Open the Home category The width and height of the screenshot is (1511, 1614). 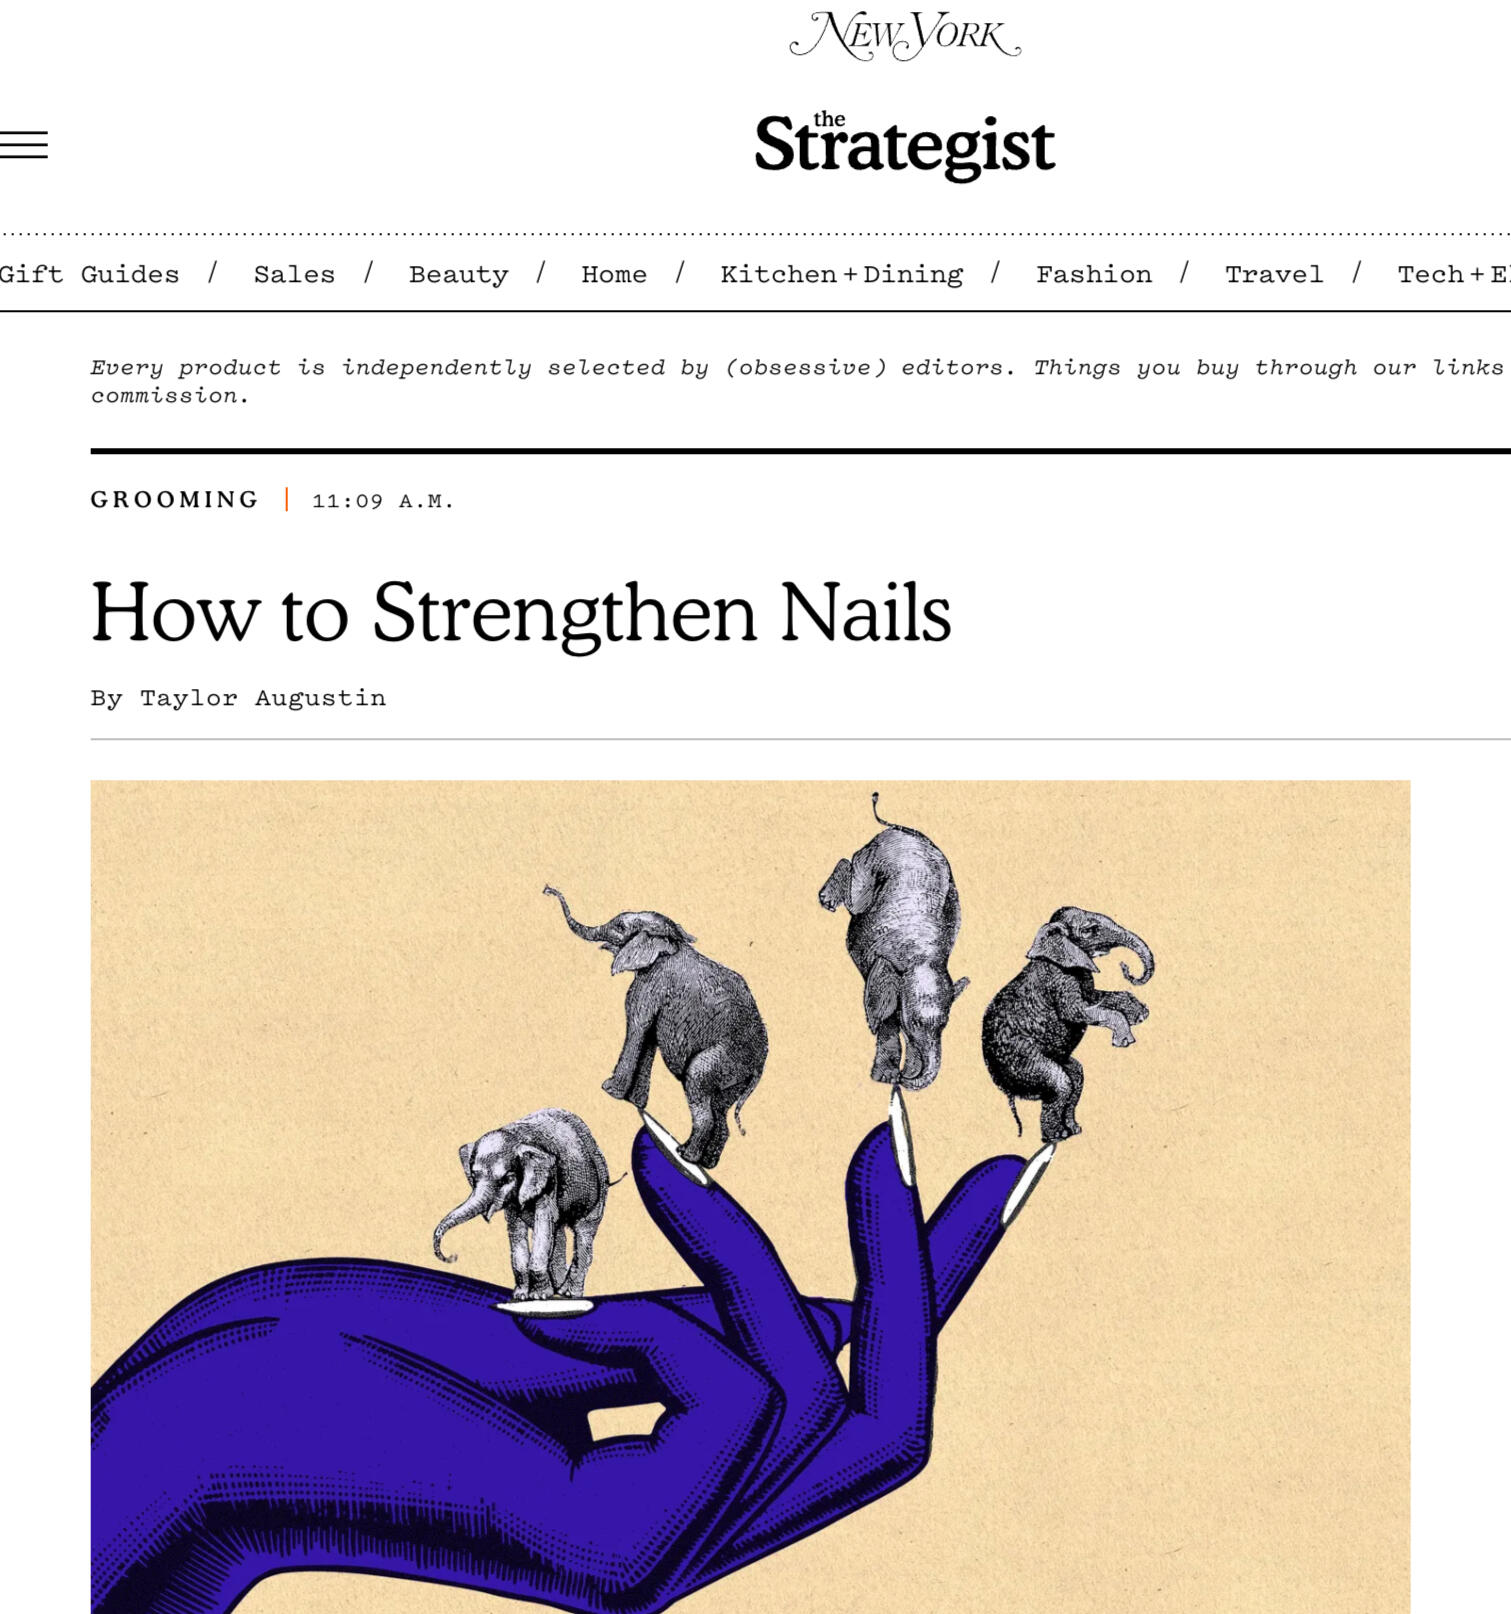[x=614, y=274]
